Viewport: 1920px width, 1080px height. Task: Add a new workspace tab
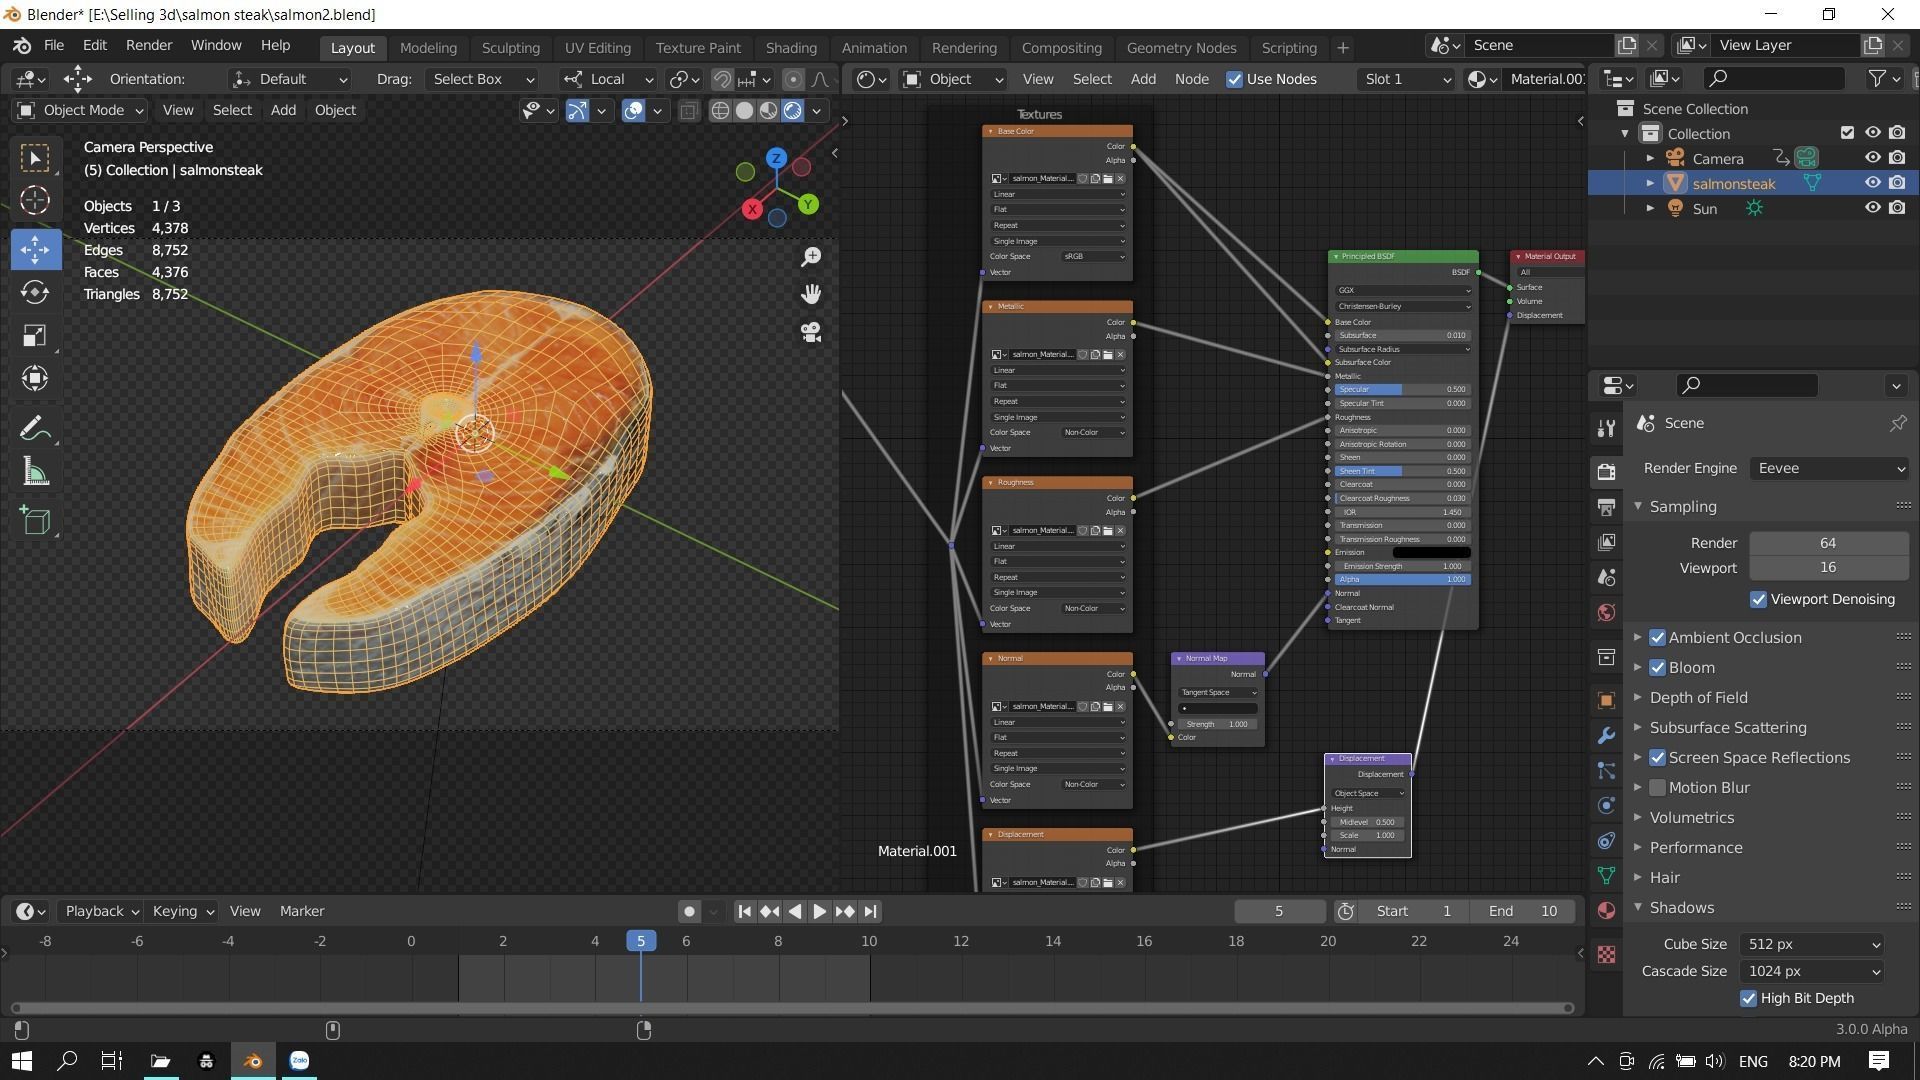coord(1343,47)
